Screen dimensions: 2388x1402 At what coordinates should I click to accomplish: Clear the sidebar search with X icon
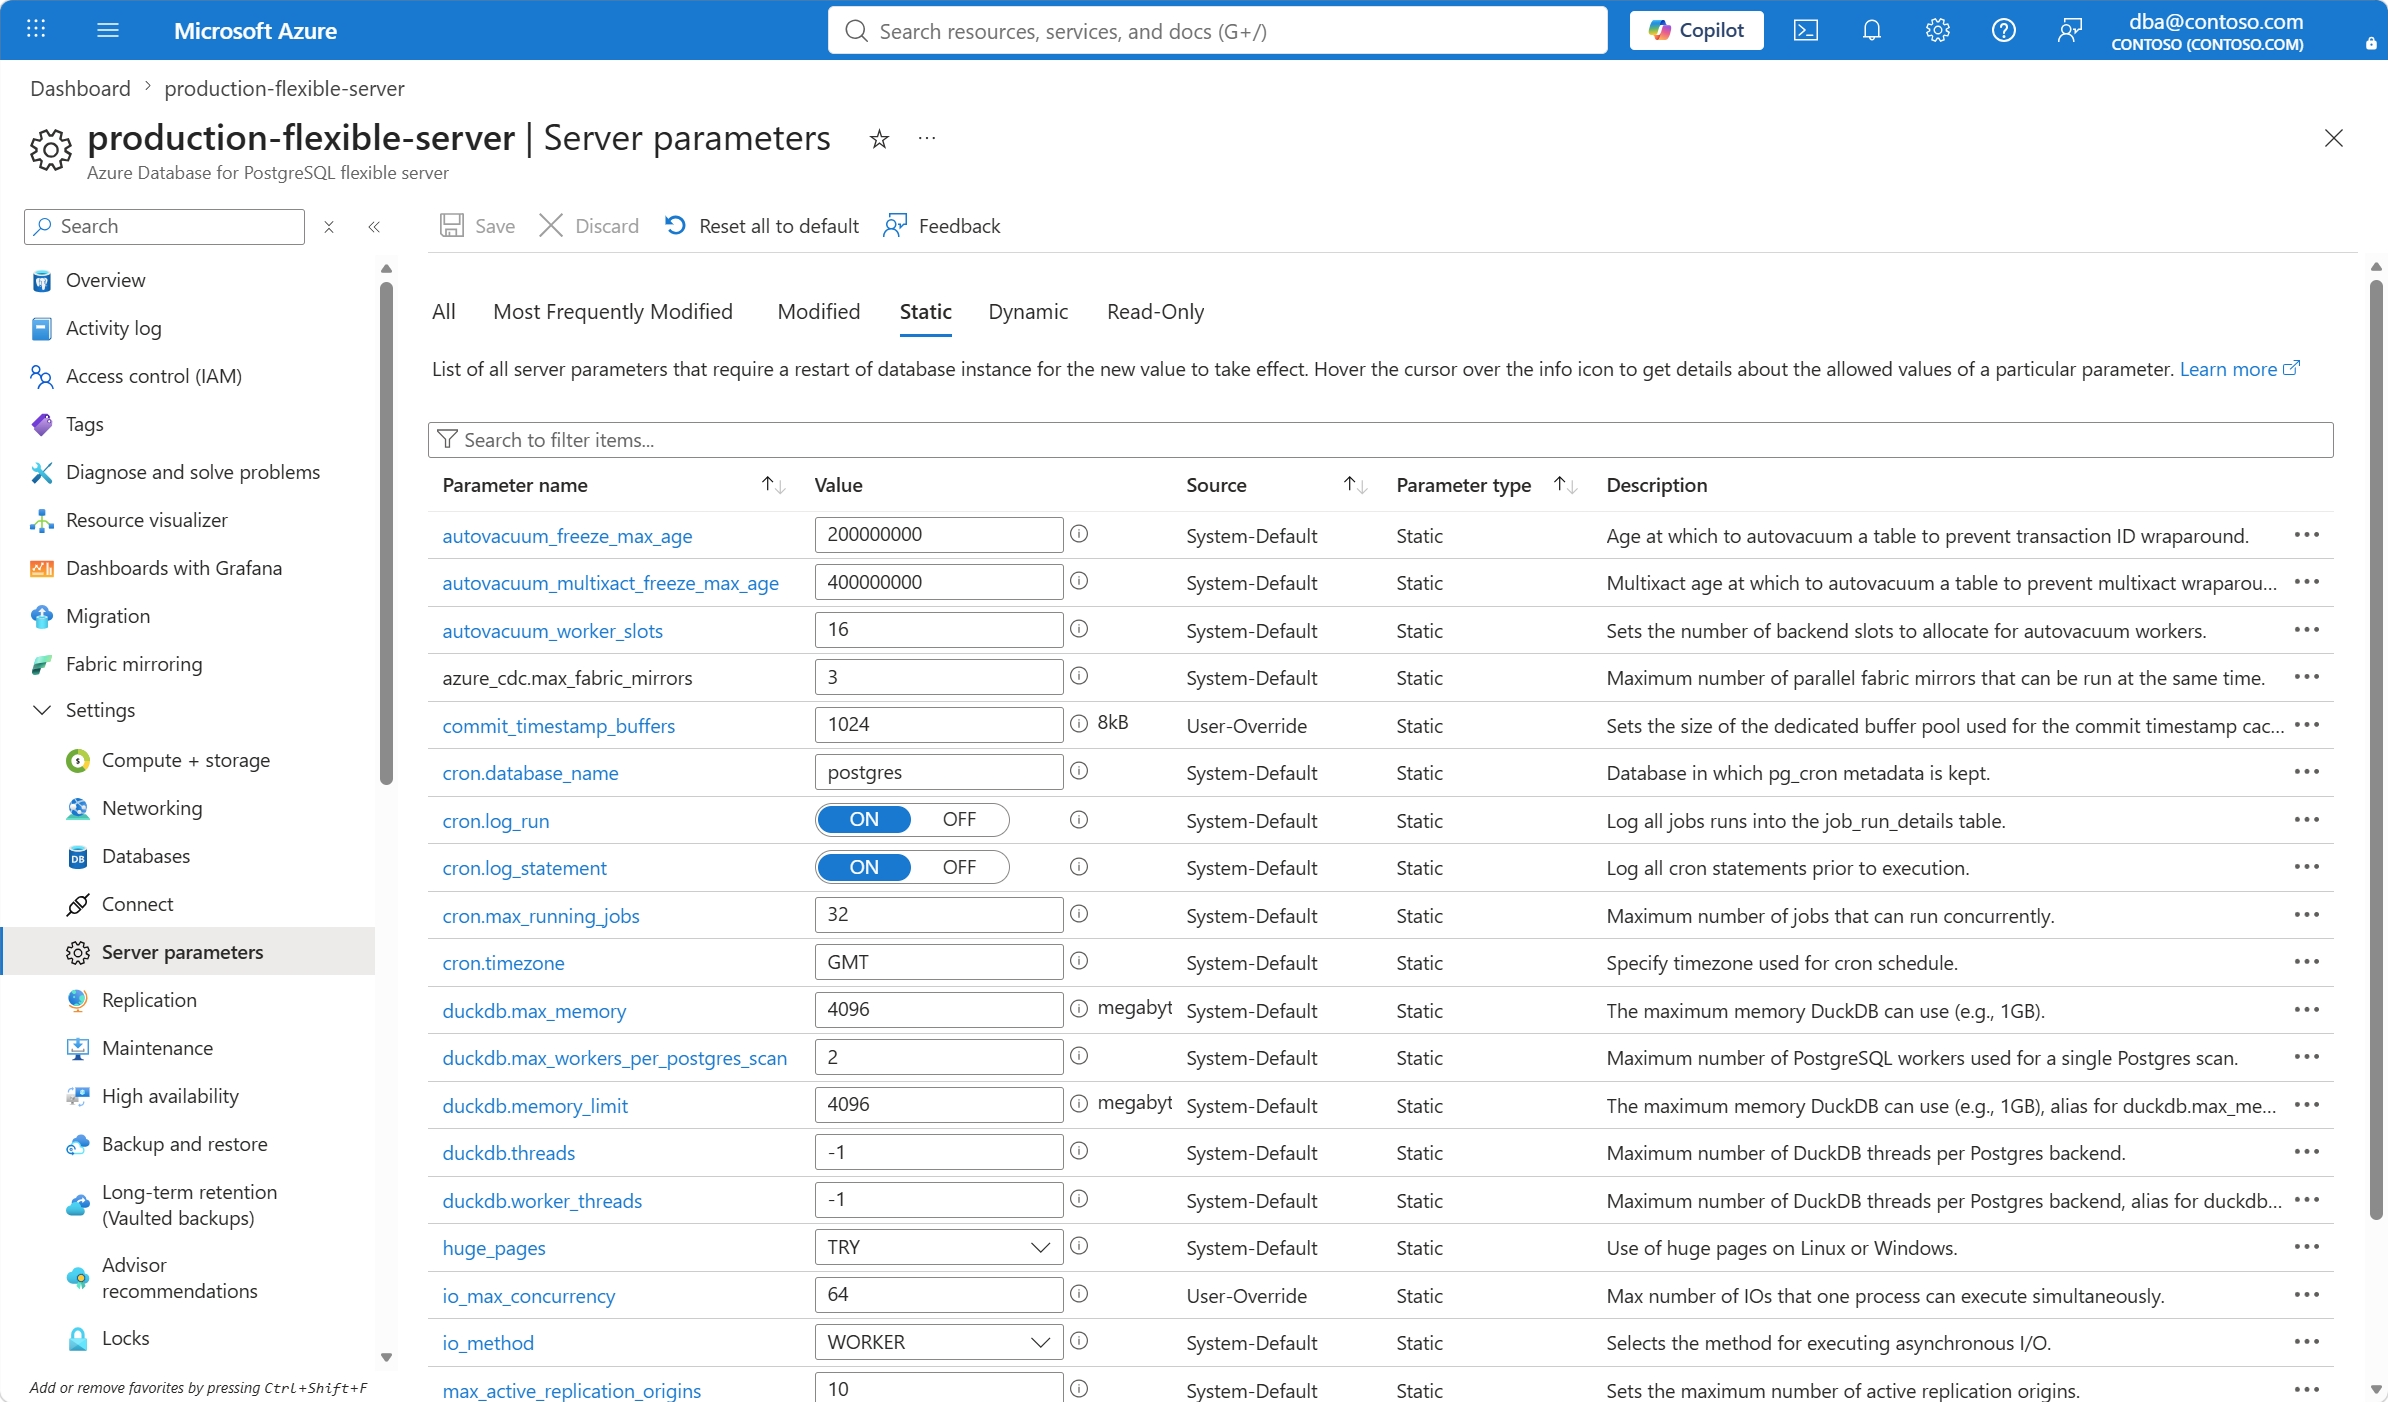click(x=329, y=227)
